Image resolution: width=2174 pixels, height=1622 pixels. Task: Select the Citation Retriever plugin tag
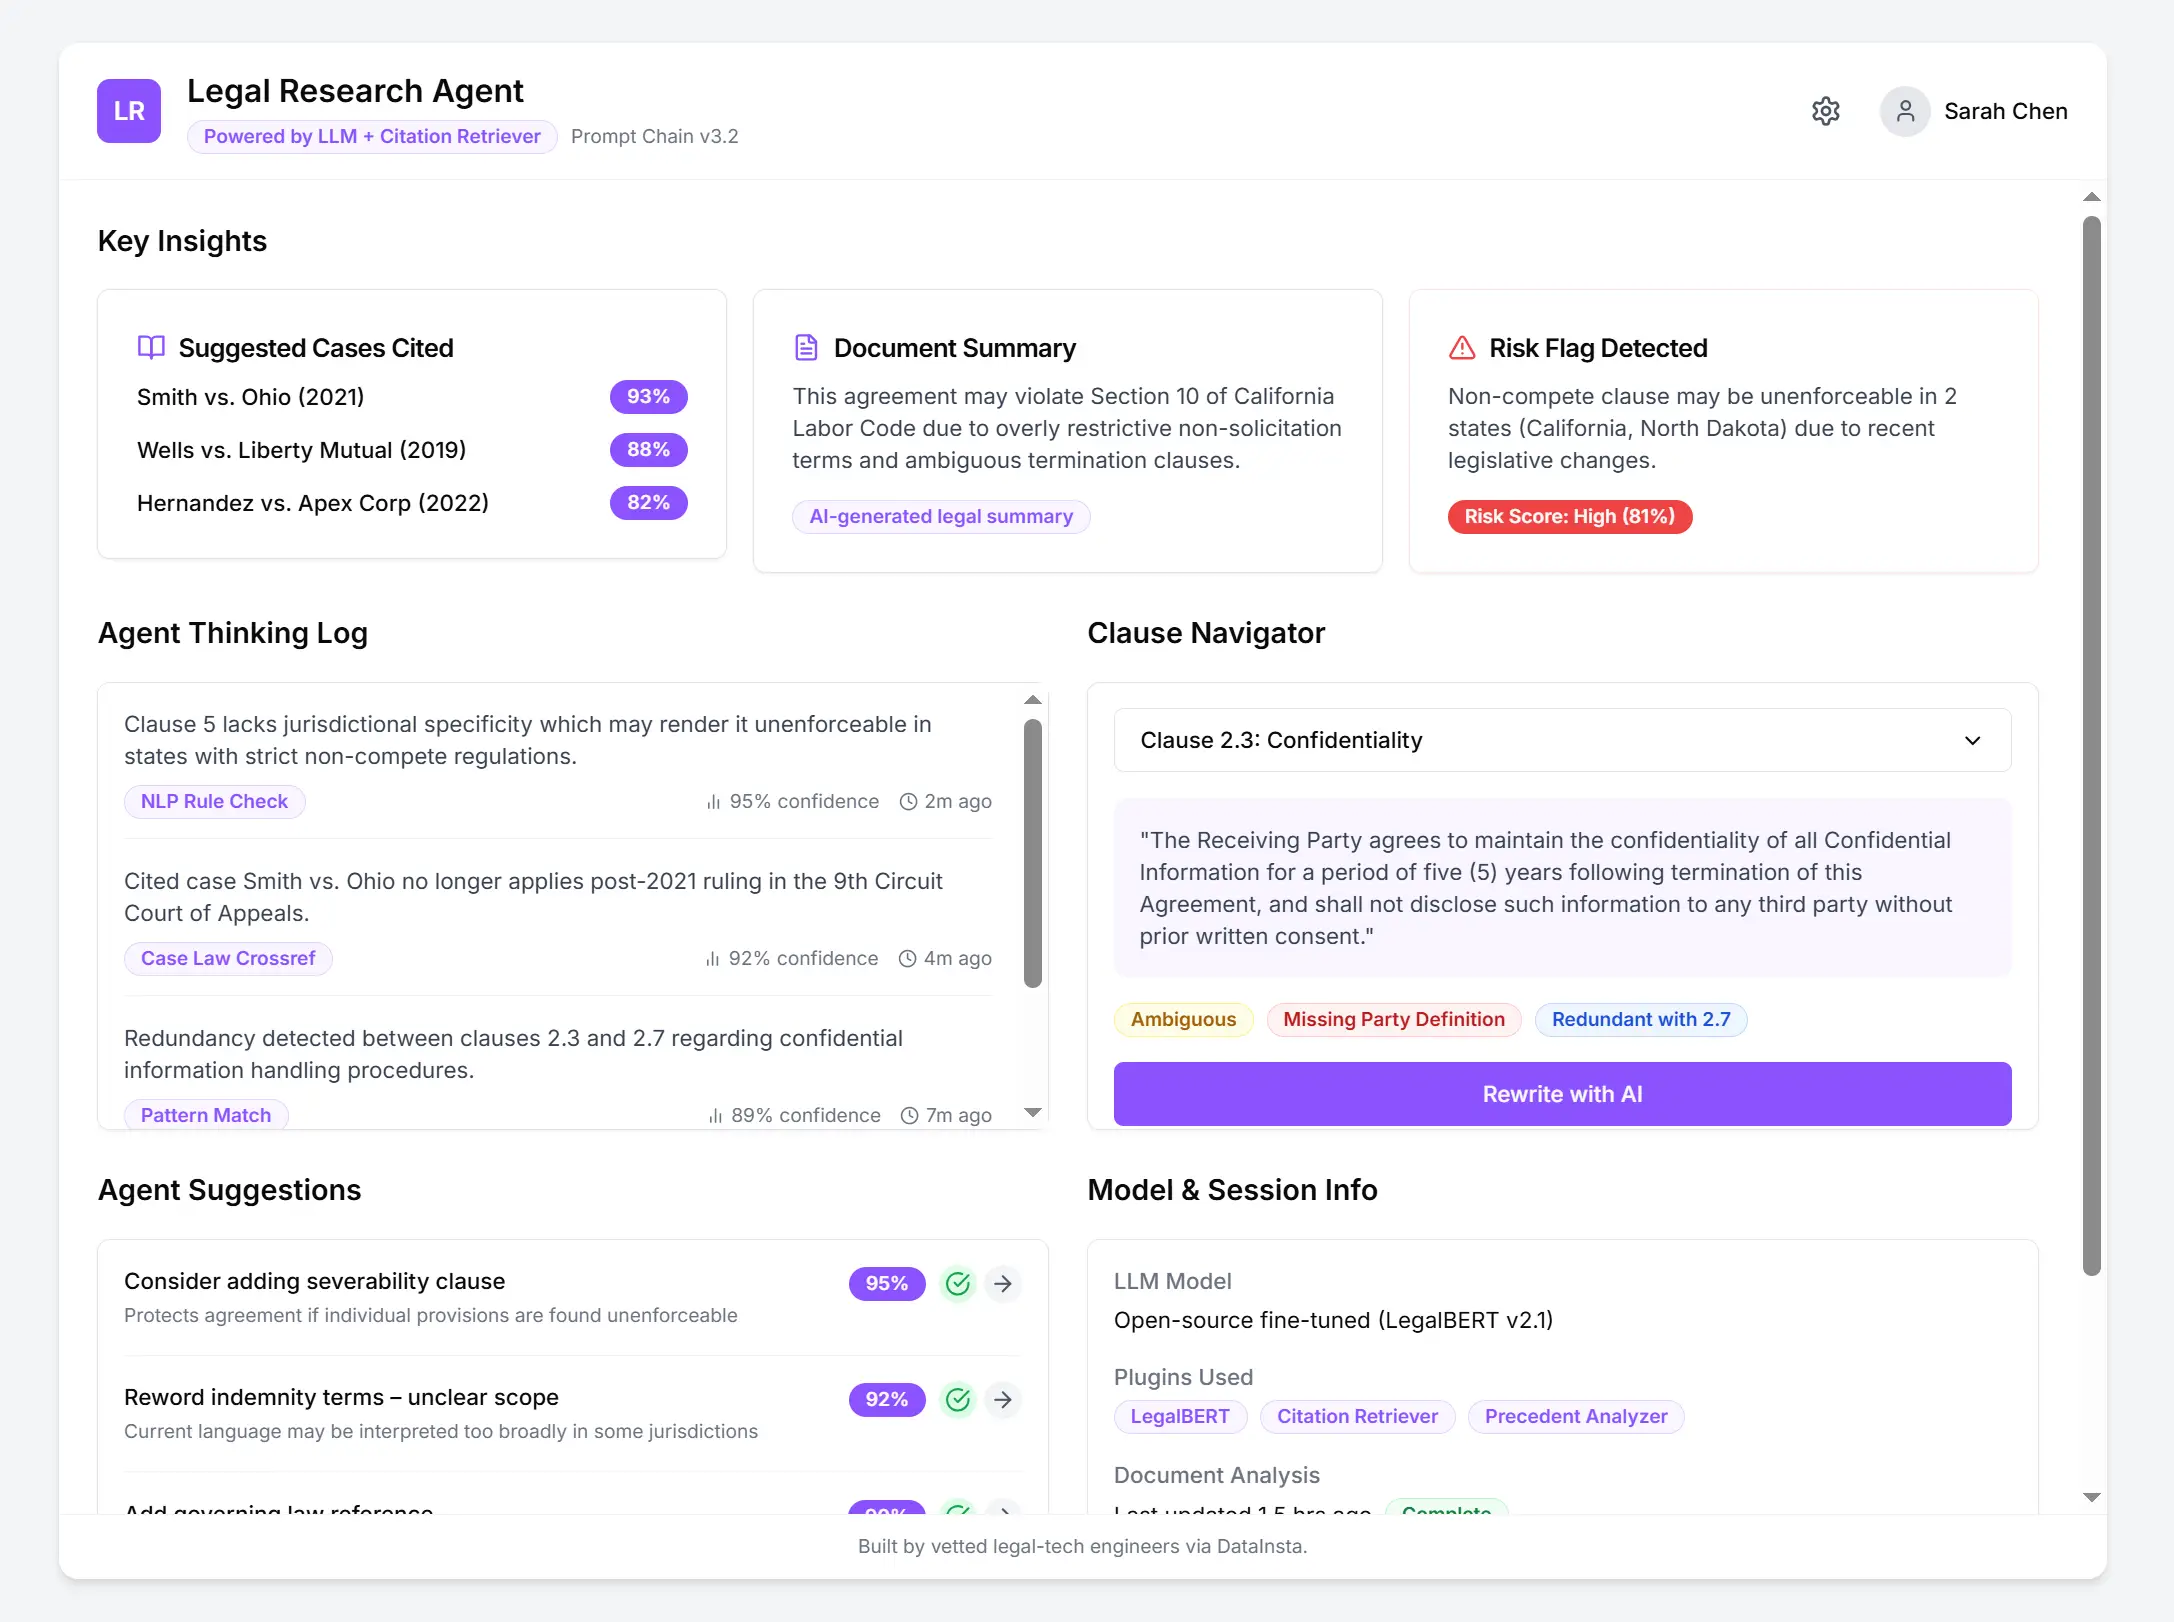(x=1357, y=1416)
